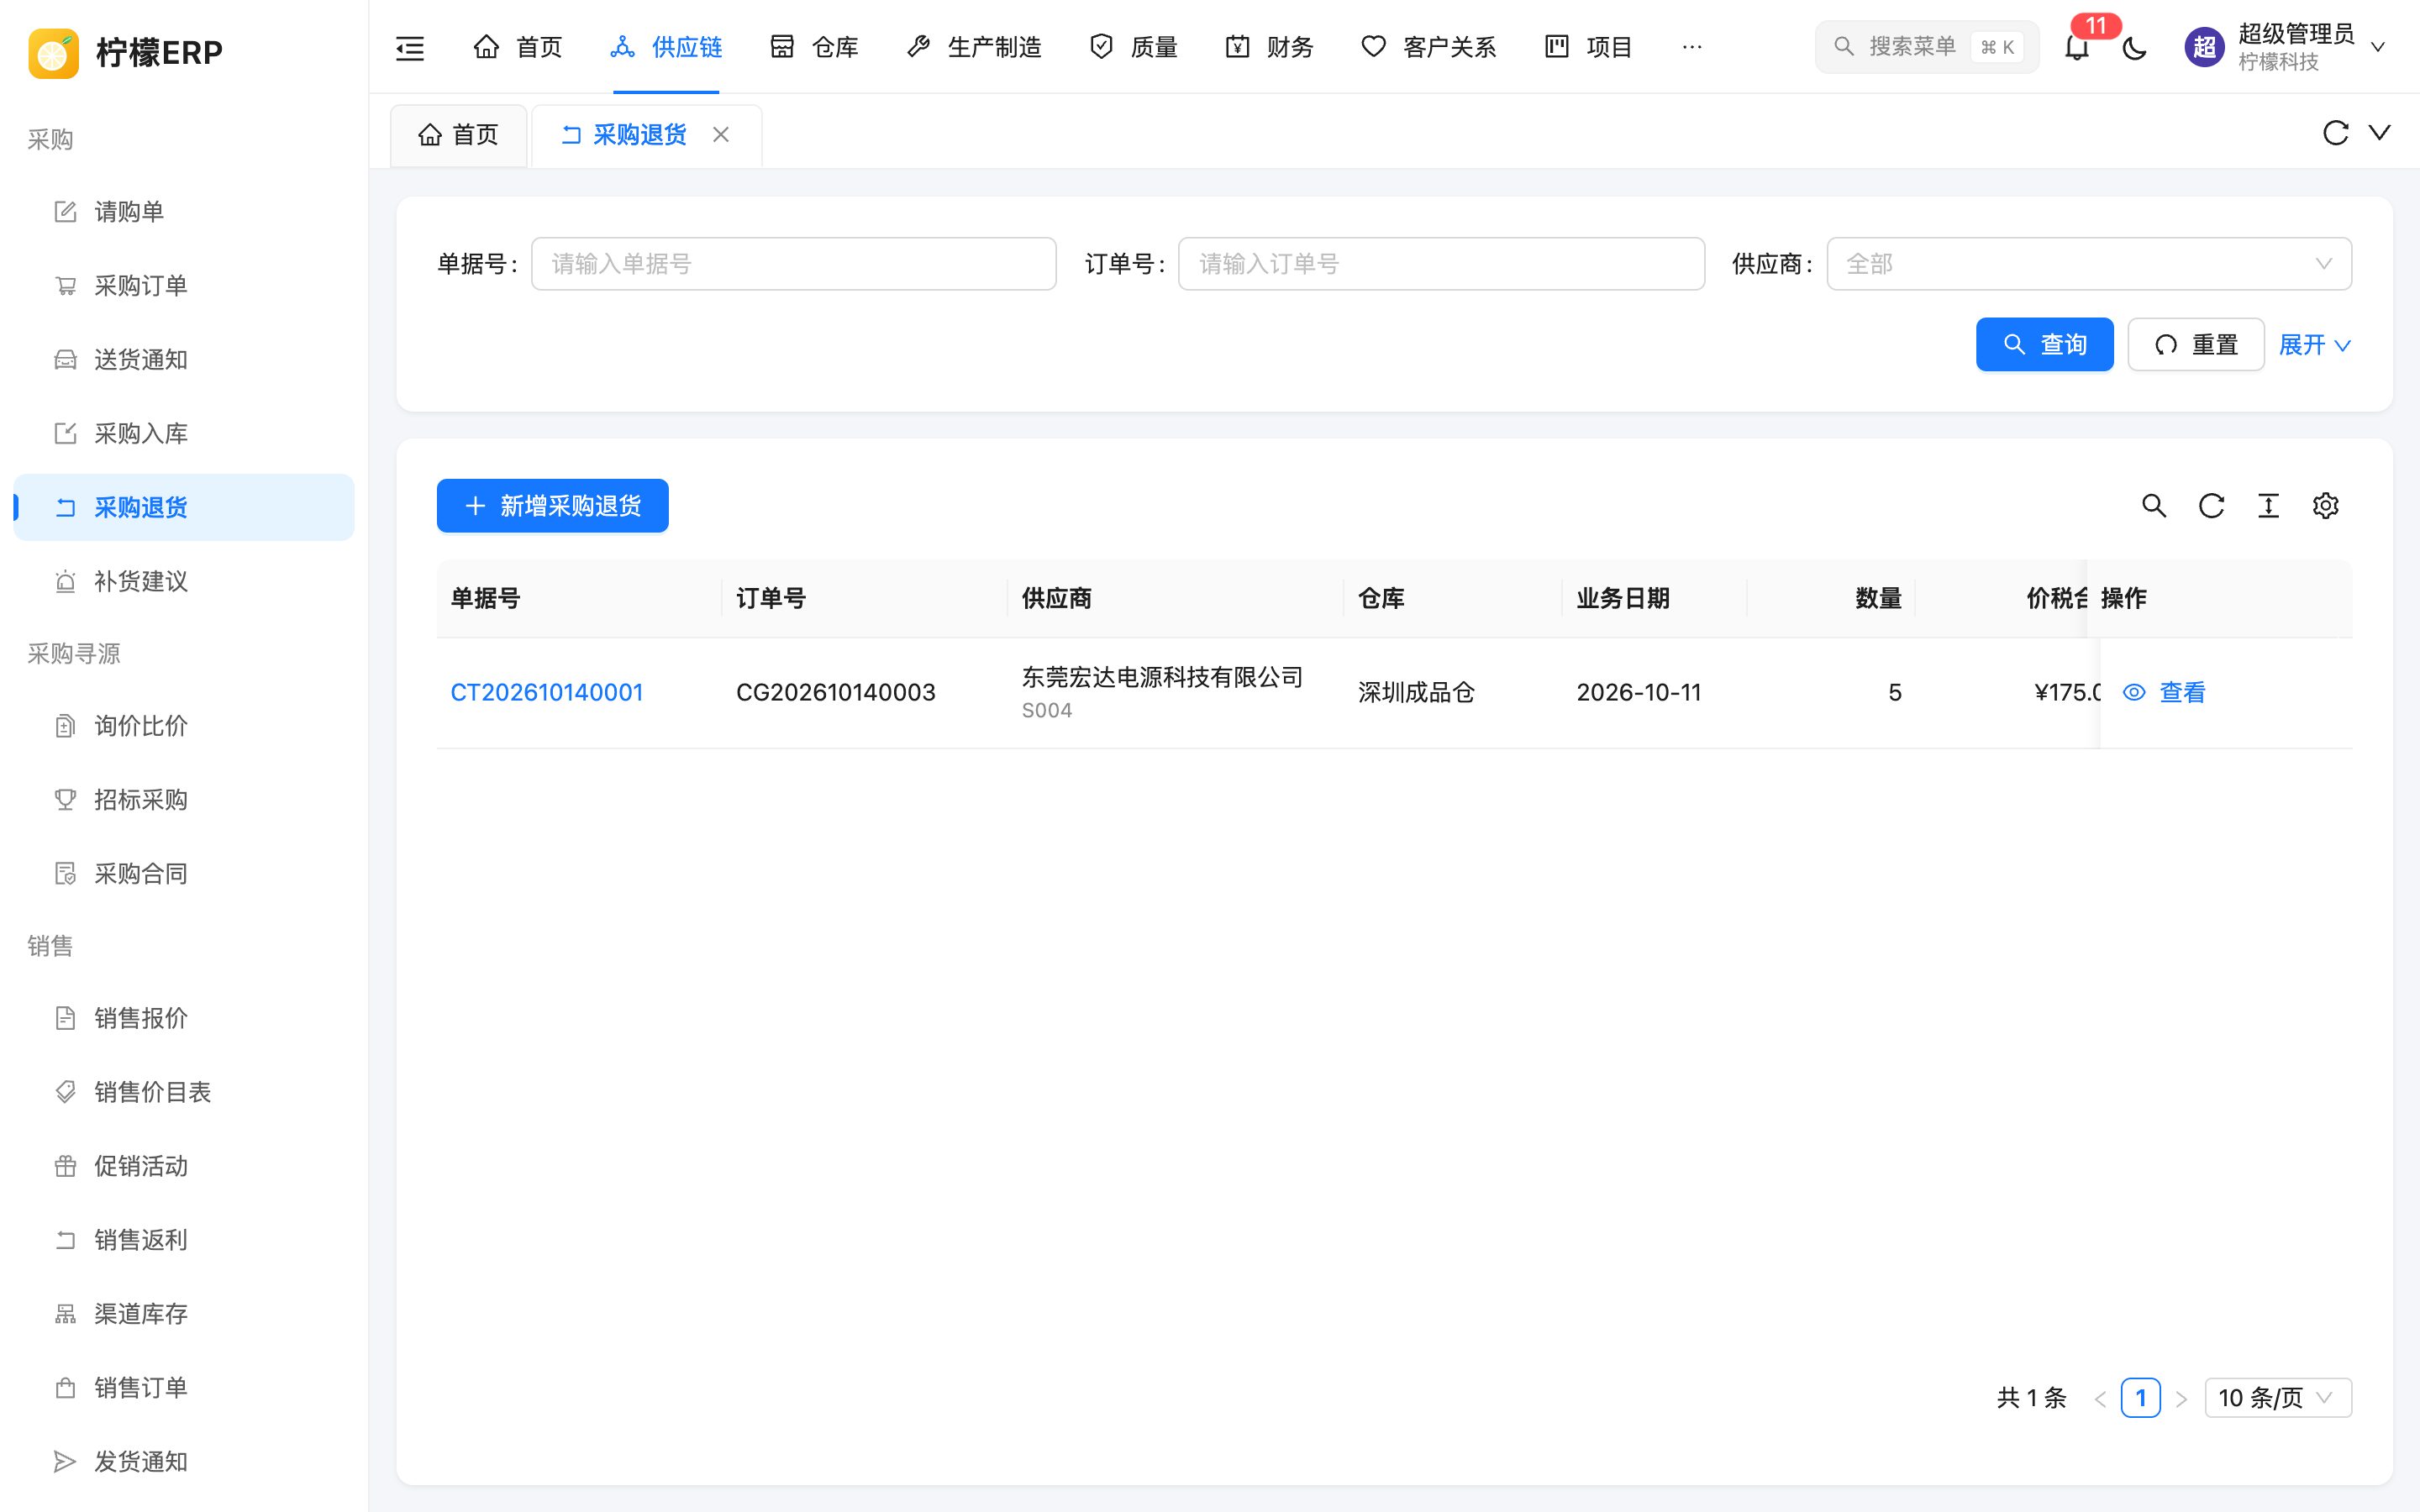Open 采购订单 sidebar item
2420x1512 pixels.
pos(184,286)
